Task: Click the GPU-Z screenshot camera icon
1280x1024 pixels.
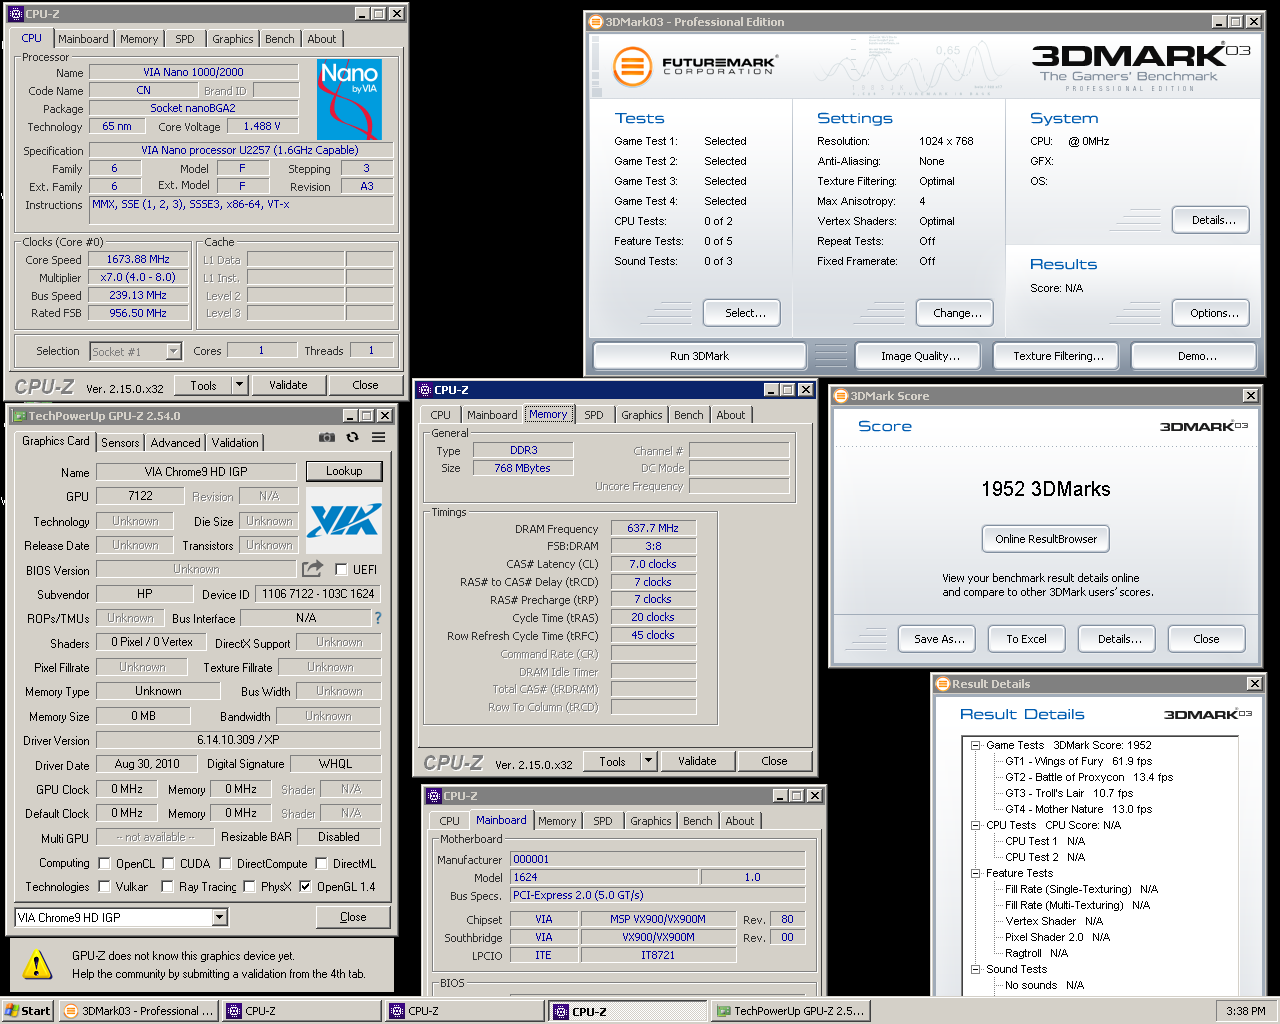Action: point(327,437)
